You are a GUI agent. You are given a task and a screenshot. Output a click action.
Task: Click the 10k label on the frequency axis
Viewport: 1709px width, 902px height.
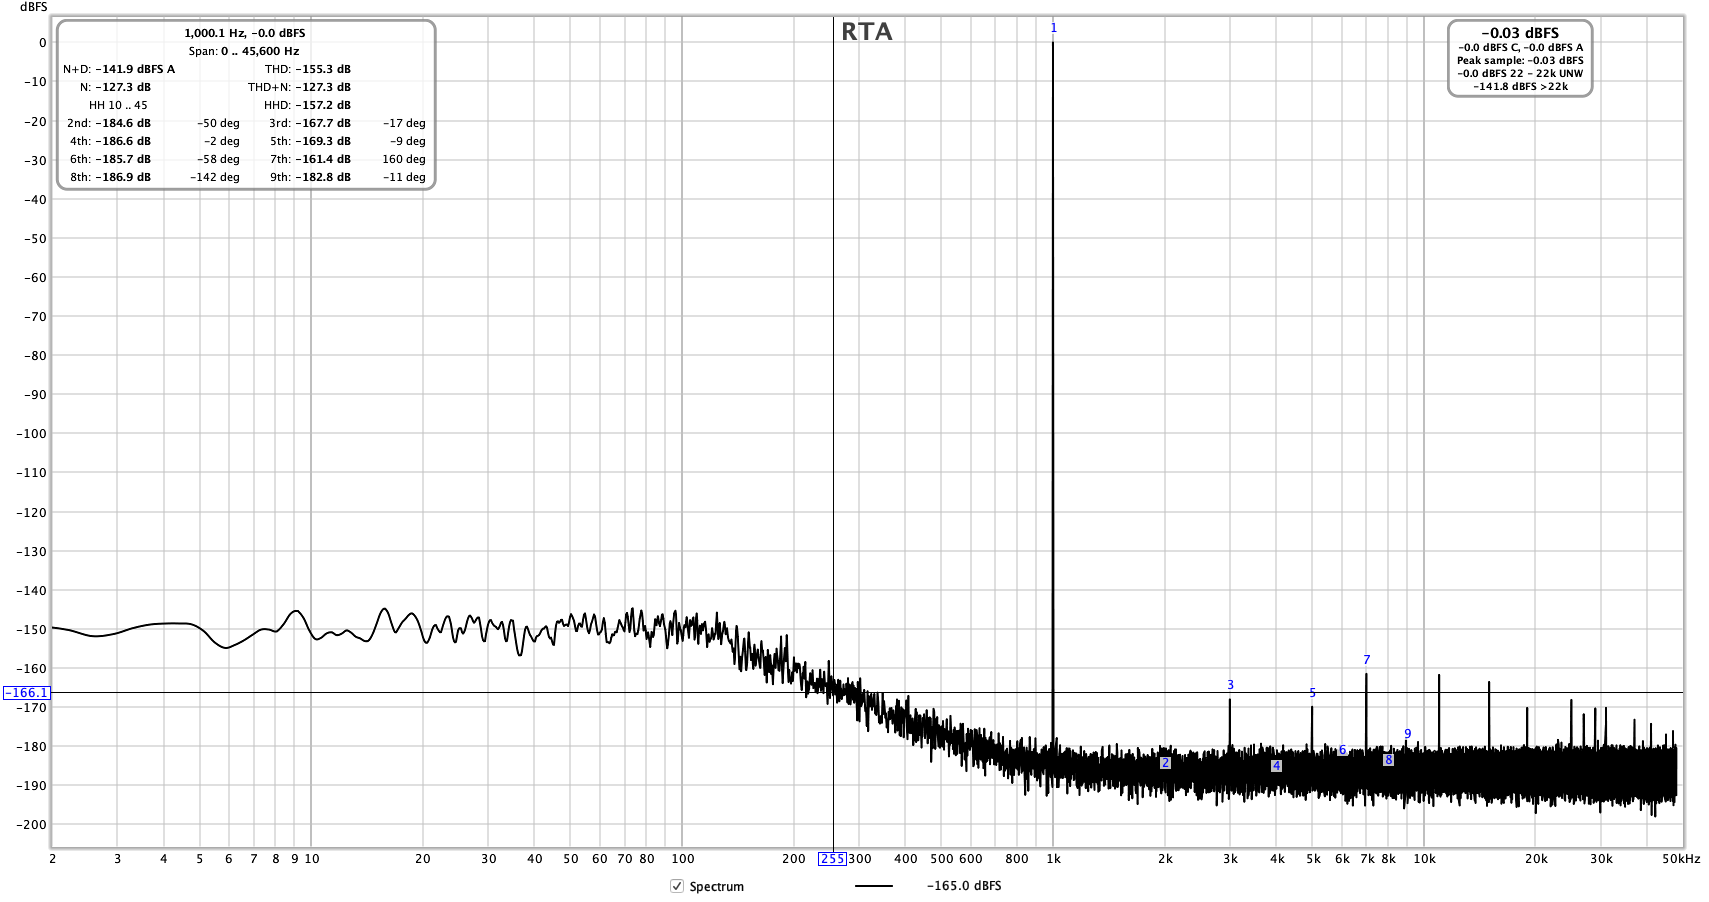(1424, 859)
